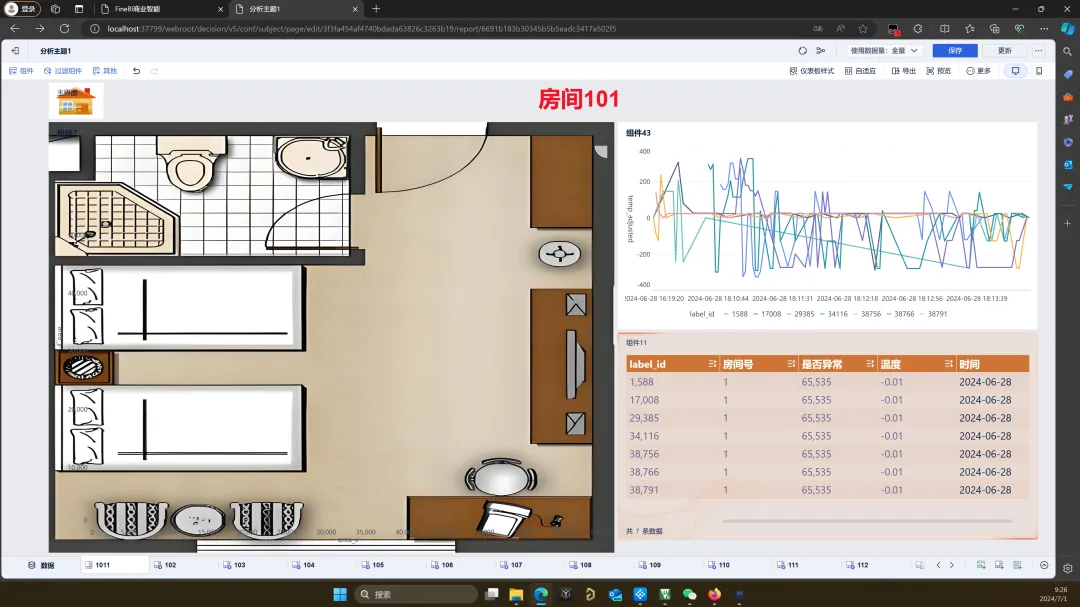Image resolution: width=1080 pixels, height=607 pixels.
Task: Switch to the 104 dashboard tab
Action: pos(303,565)
